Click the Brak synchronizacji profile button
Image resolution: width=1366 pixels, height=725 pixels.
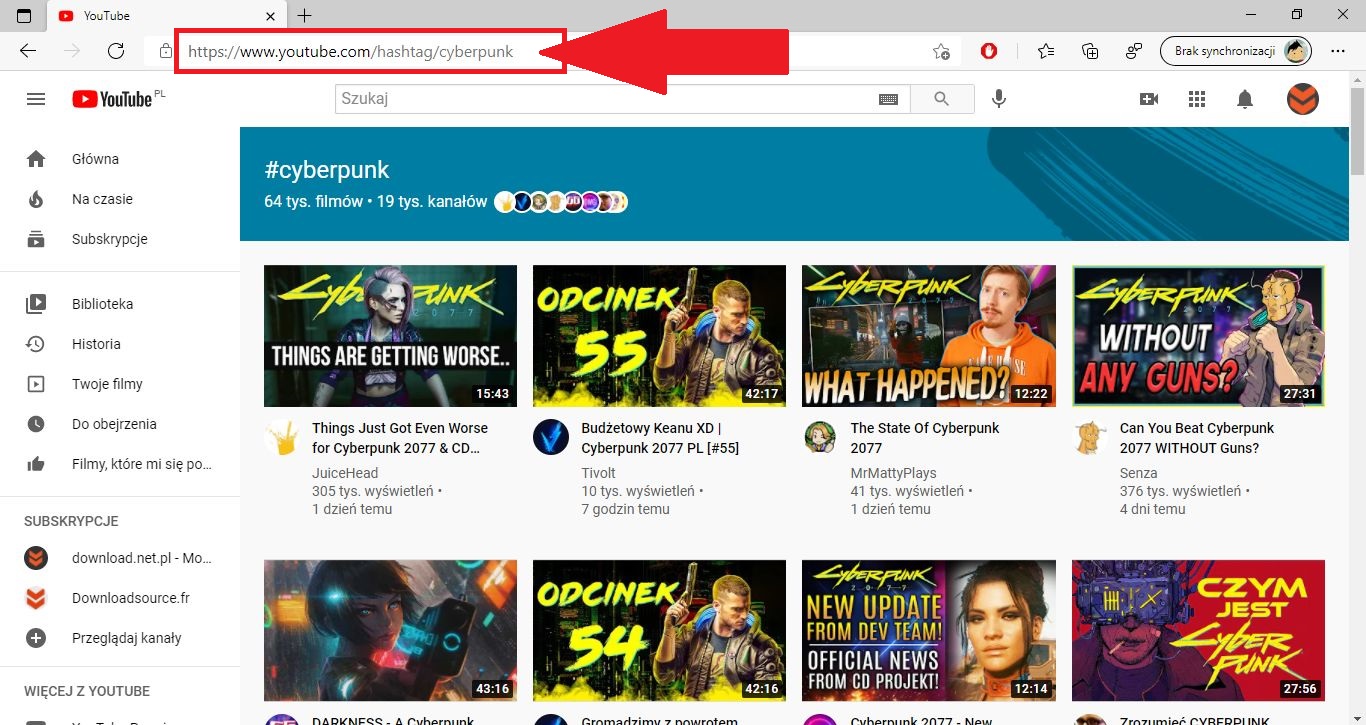click(x=1235, y=51)
